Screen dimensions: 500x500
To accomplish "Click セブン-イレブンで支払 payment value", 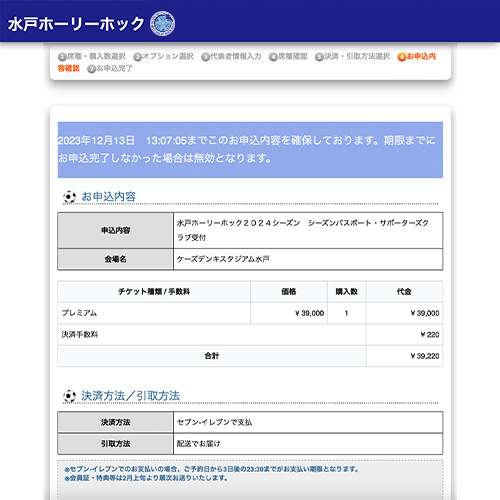I will coord(214,422).
